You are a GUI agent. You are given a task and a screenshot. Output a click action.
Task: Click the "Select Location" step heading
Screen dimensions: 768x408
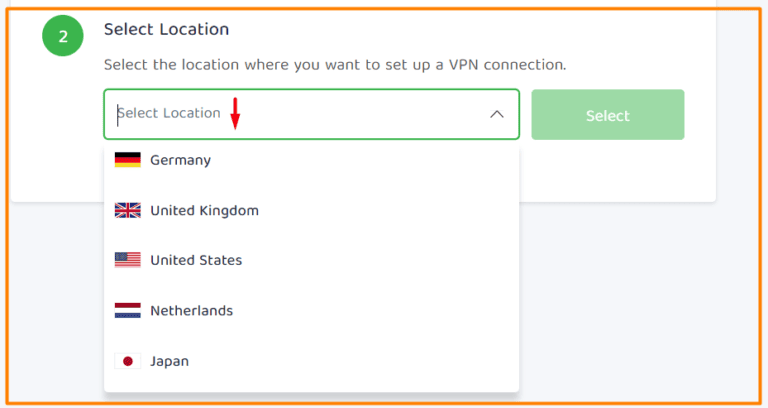pyautogui.click(x=166, y=30)
